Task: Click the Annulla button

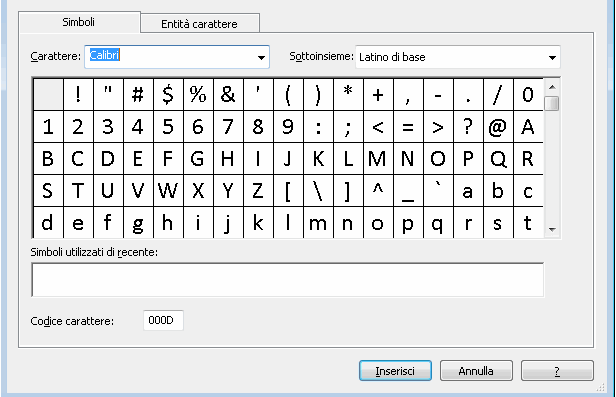Action: pos(476,371)
